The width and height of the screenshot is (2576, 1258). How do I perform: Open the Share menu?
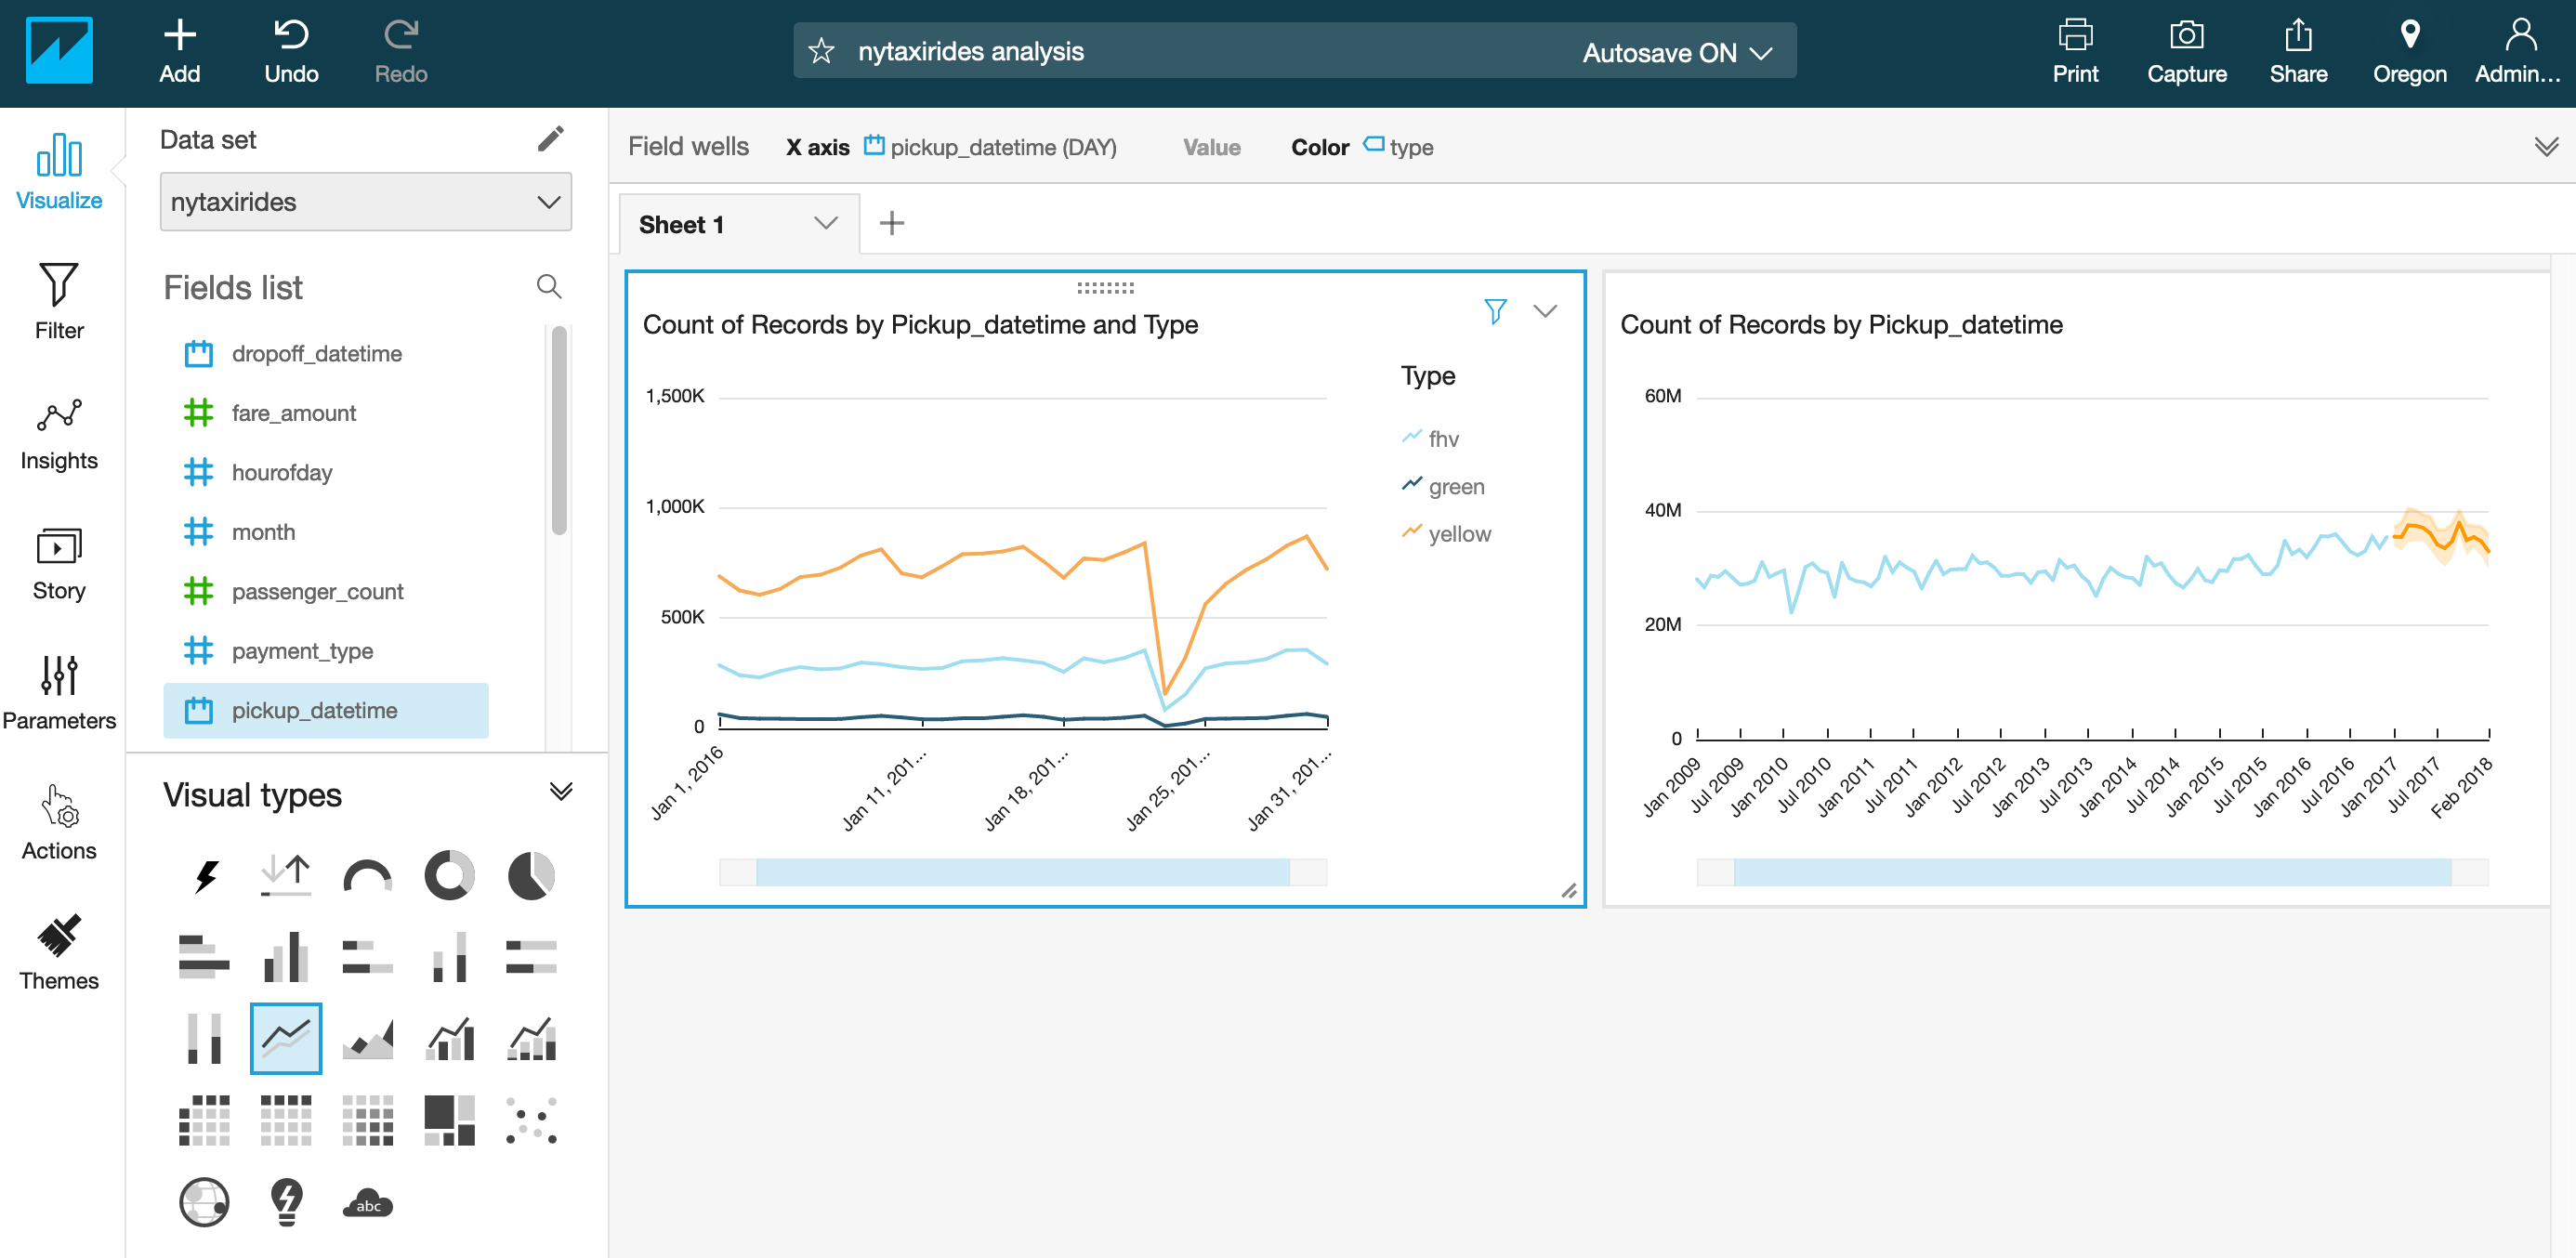[2298, 52]
